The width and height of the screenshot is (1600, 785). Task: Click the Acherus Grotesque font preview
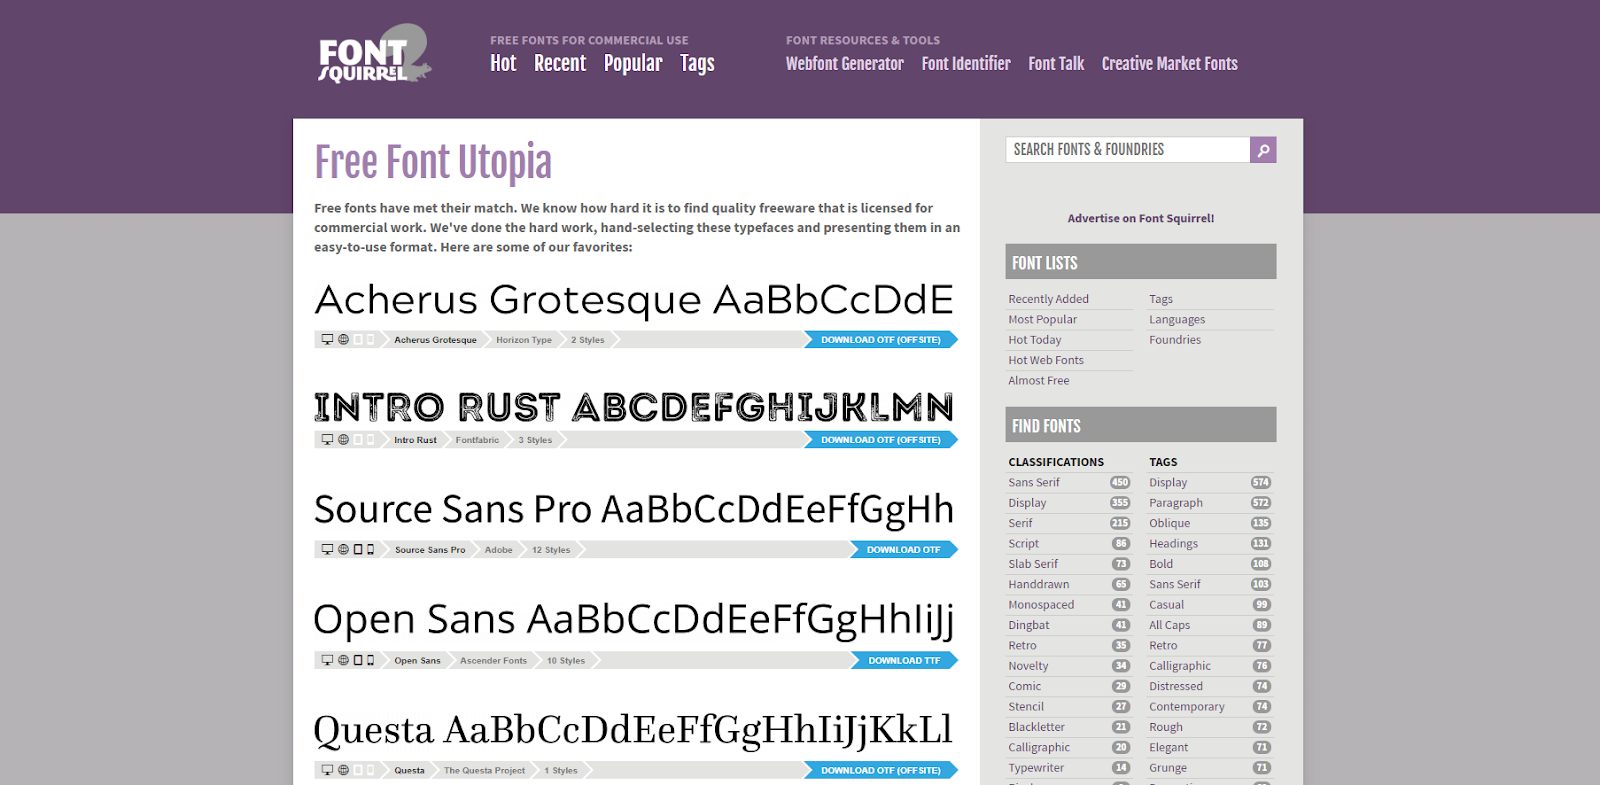coord(634,300)
